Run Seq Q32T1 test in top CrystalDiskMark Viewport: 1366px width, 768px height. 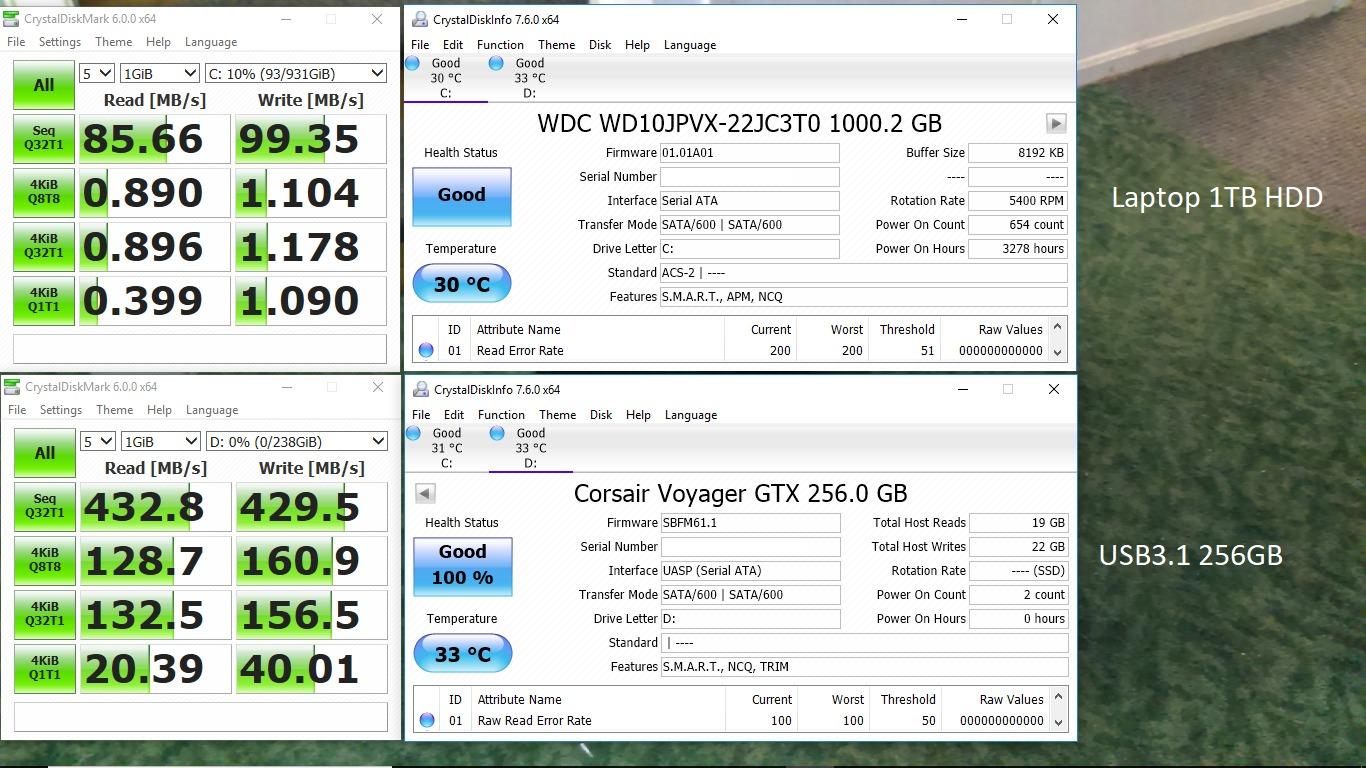pos(44,139)
